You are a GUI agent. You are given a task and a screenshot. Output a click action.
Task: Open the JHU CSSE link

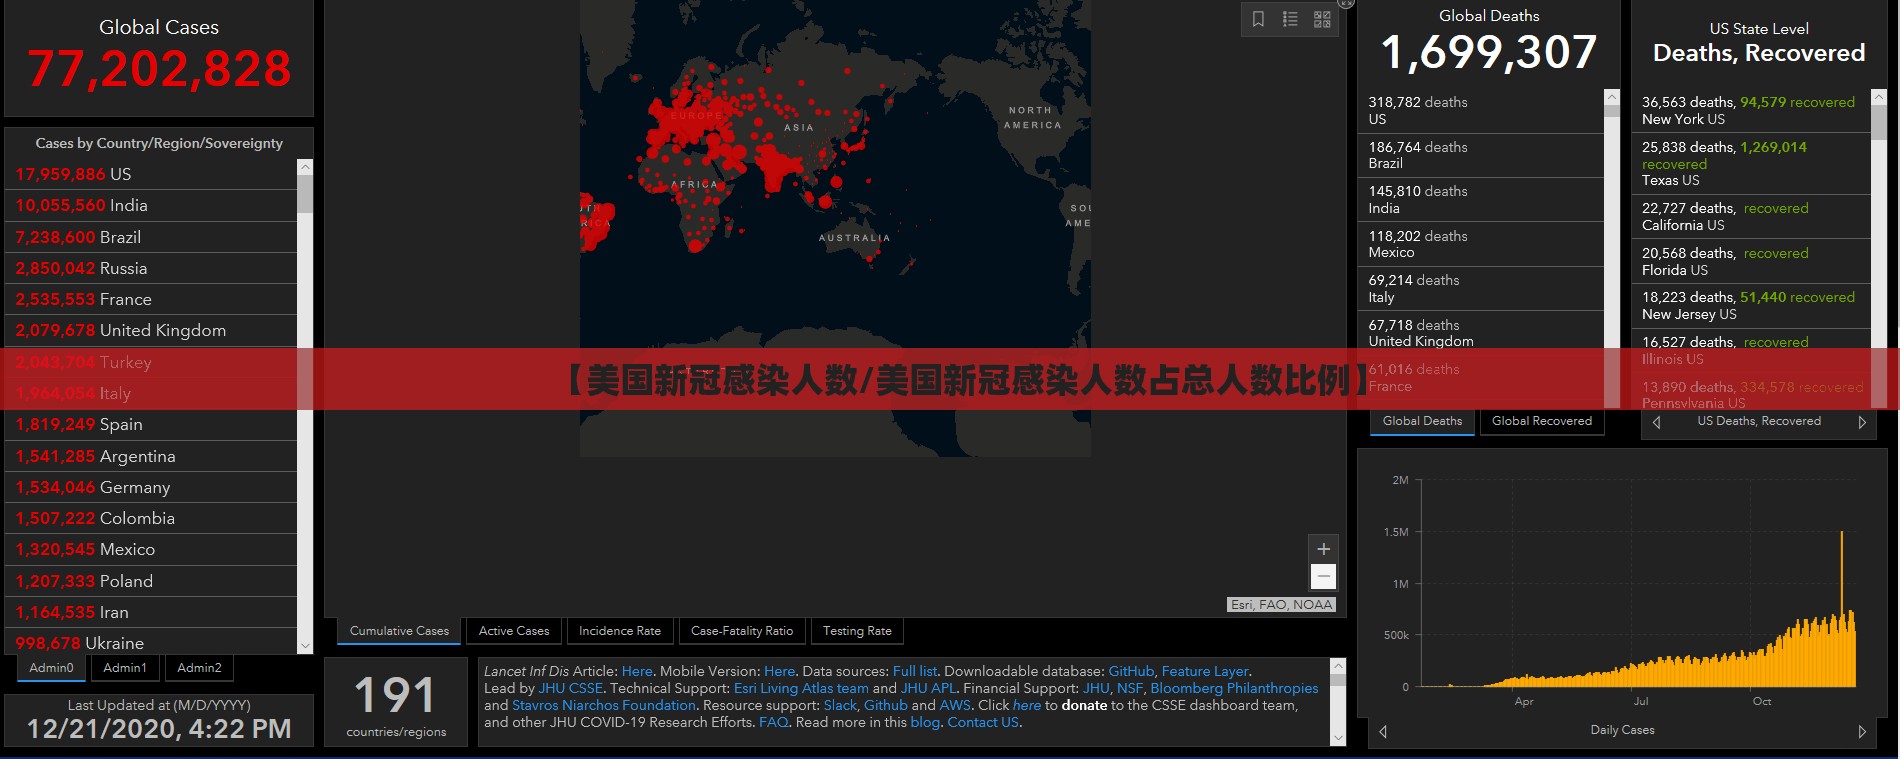pyautogui.click(x=571, y=688)
